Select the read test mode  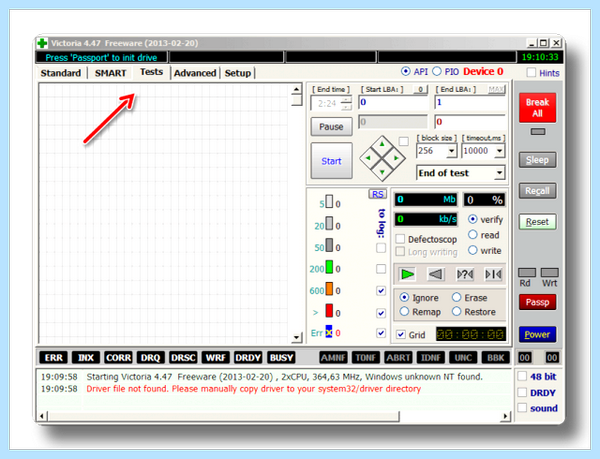473,234
